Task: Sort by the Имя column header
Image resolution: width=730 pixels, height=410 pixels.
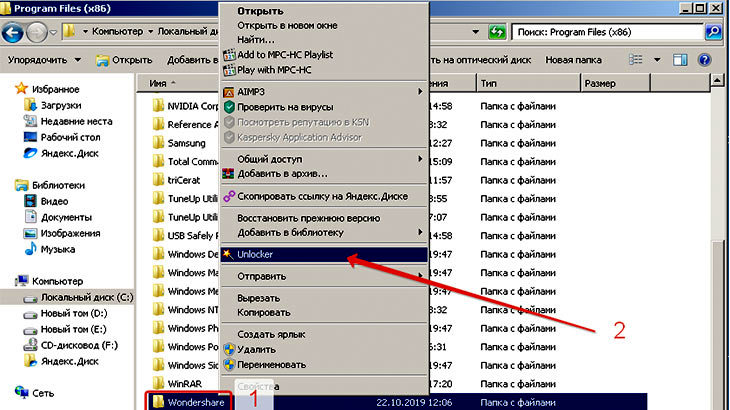Action: [x=178, y=83]
